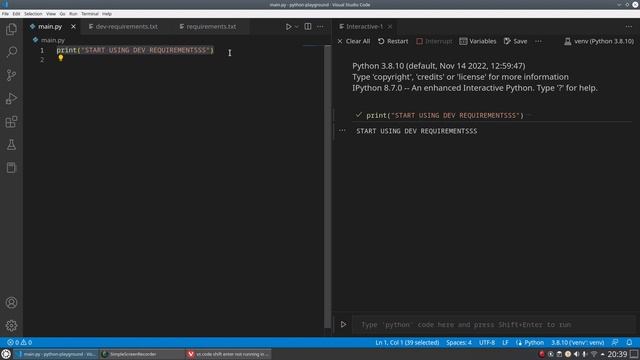Show errors and warnings in status bar
Viewport: 640px width, 360px height.
20,342
